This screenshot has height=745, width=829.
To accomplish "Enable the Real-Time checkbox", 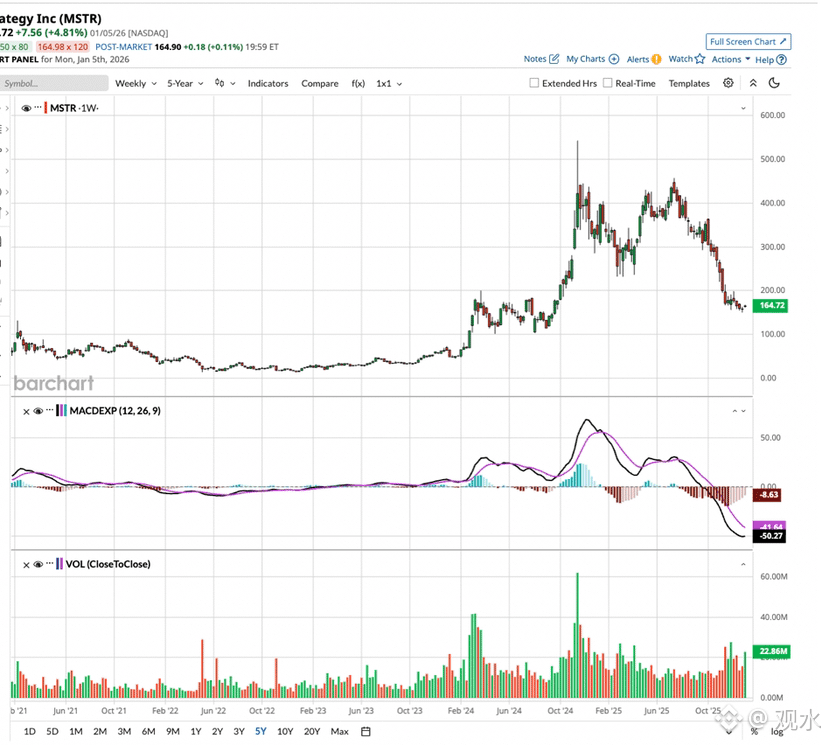I will click(607, 83).
